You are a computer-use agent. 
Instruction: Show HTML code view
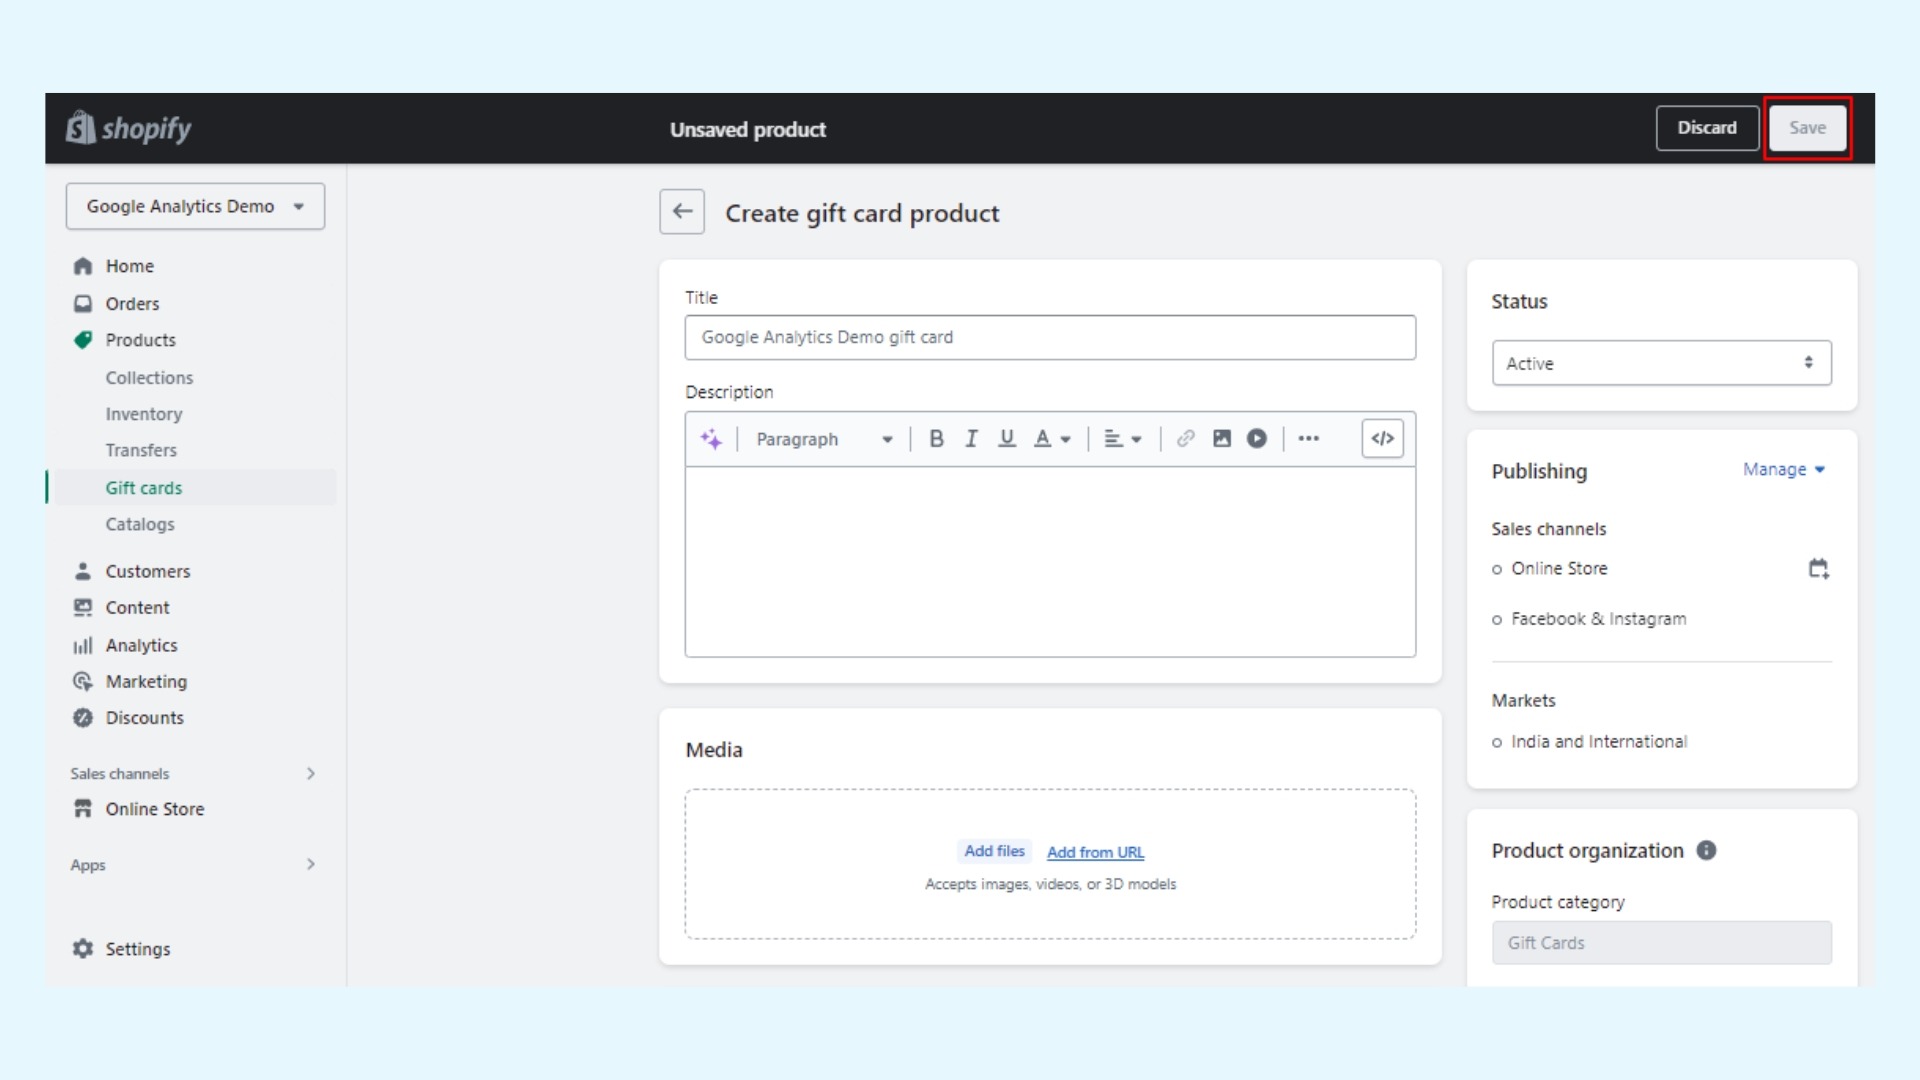click(1383, 439)
